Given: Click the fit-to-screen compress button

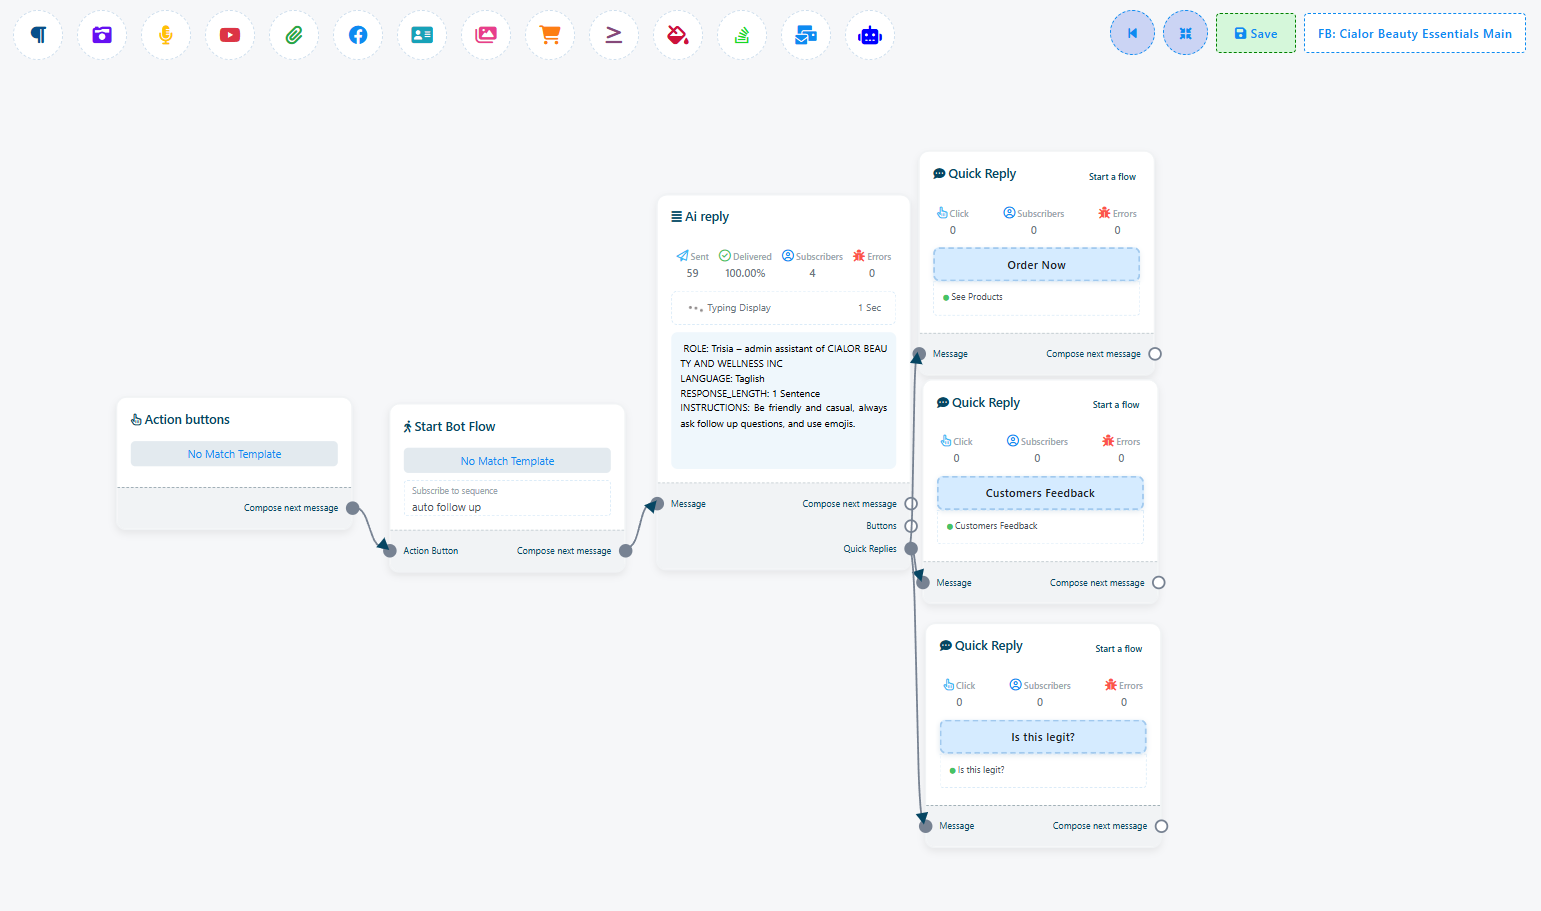Looking at the screenshot, I should (1185, 33).
